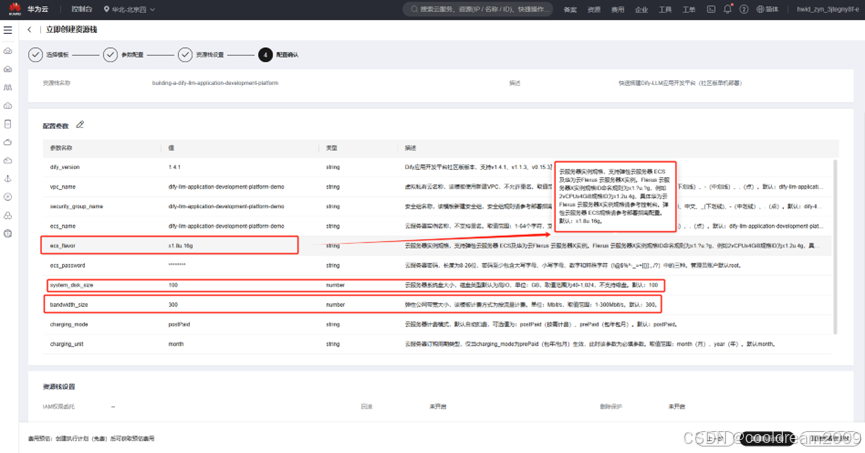Edit configuration parameters via pencil icon
The width and height of the screenshot is (865, 453).
[x=80, y=125]
